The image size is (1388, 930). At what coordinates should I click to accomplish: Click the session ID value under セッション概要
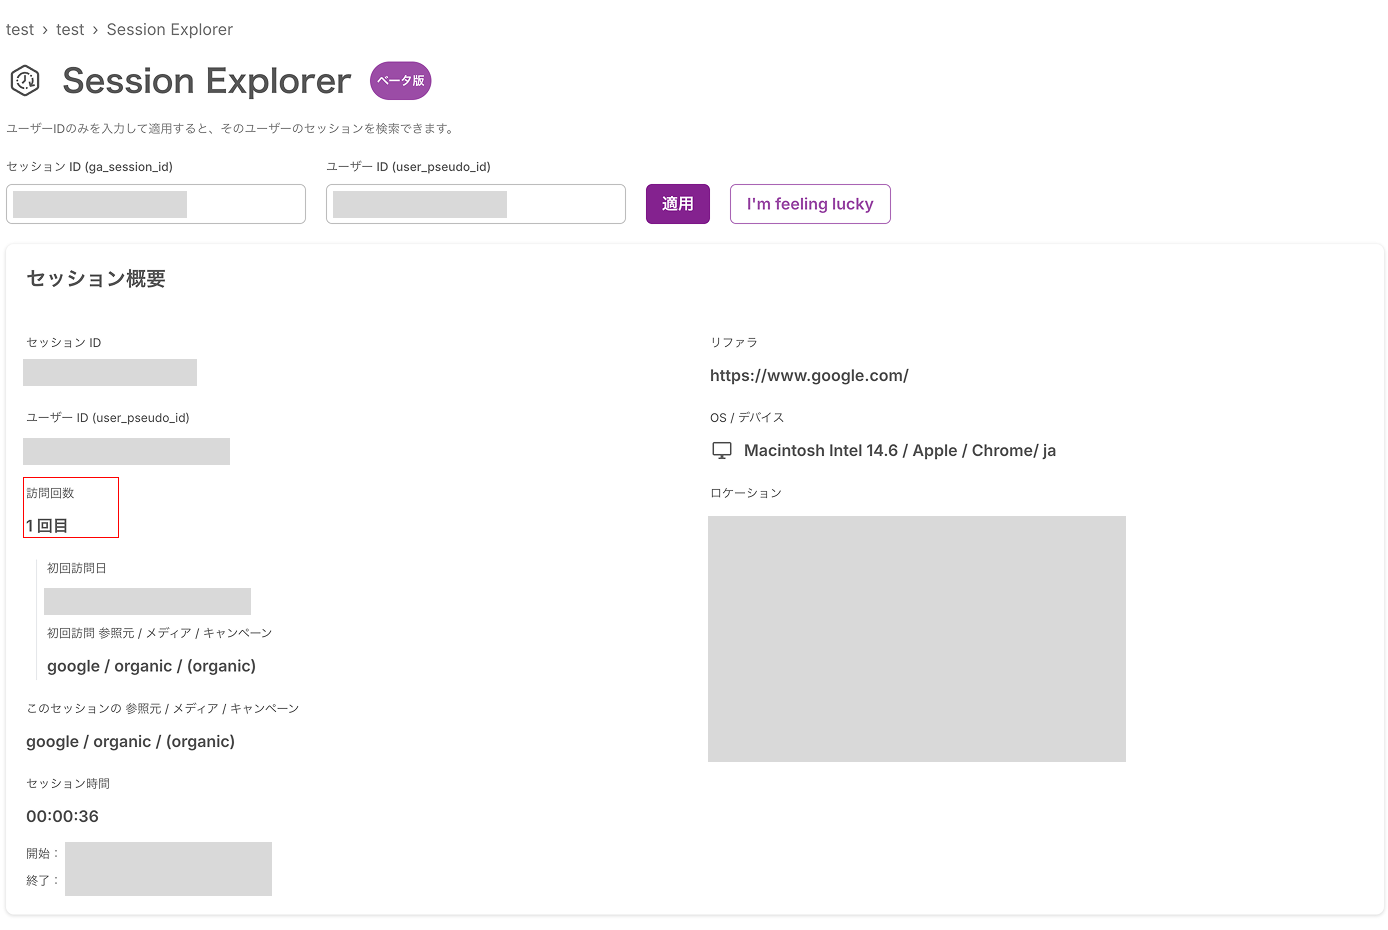[x=109, y=372]
